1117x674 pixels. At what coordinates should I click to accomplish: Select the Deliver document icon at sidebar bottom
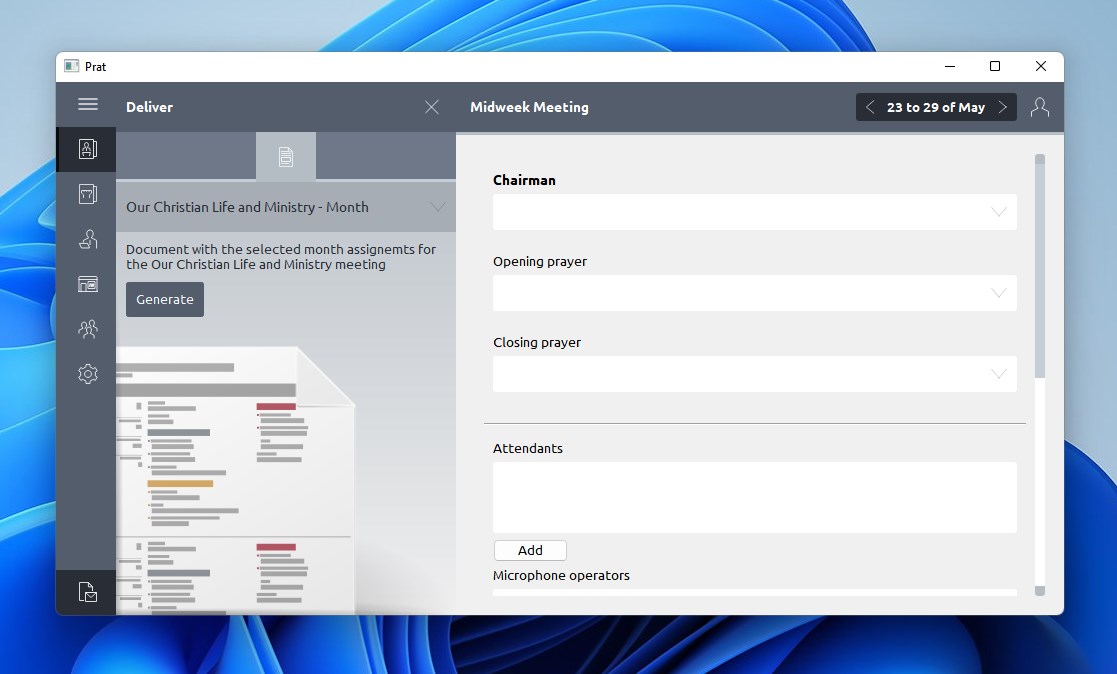pyautogui.click(x=87, y=592)
